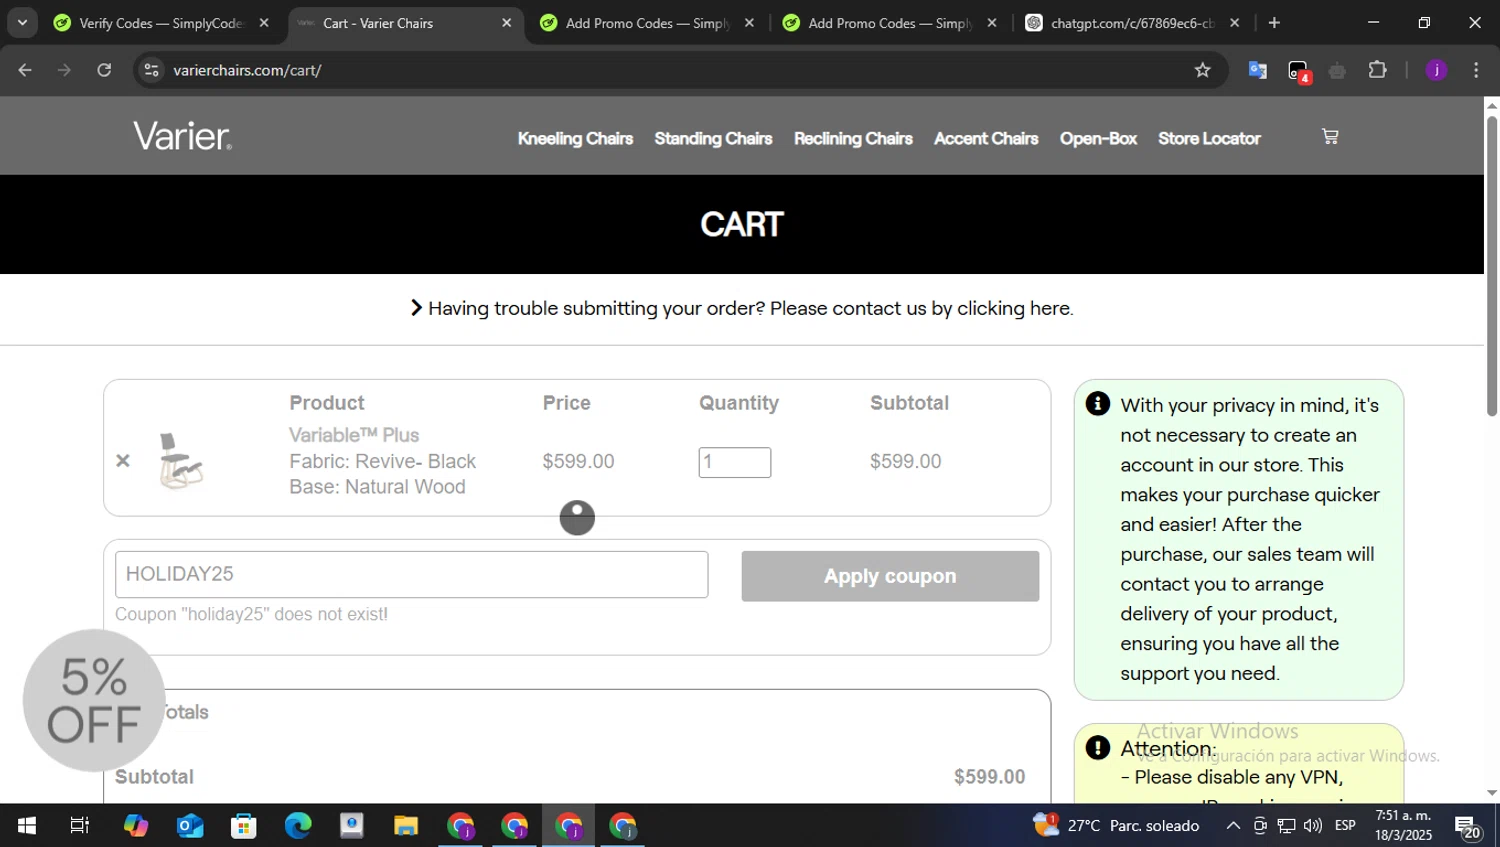This screenshot has width=1500, height=847.
Task: Open Windows Start menu
Action: point(27,826)
